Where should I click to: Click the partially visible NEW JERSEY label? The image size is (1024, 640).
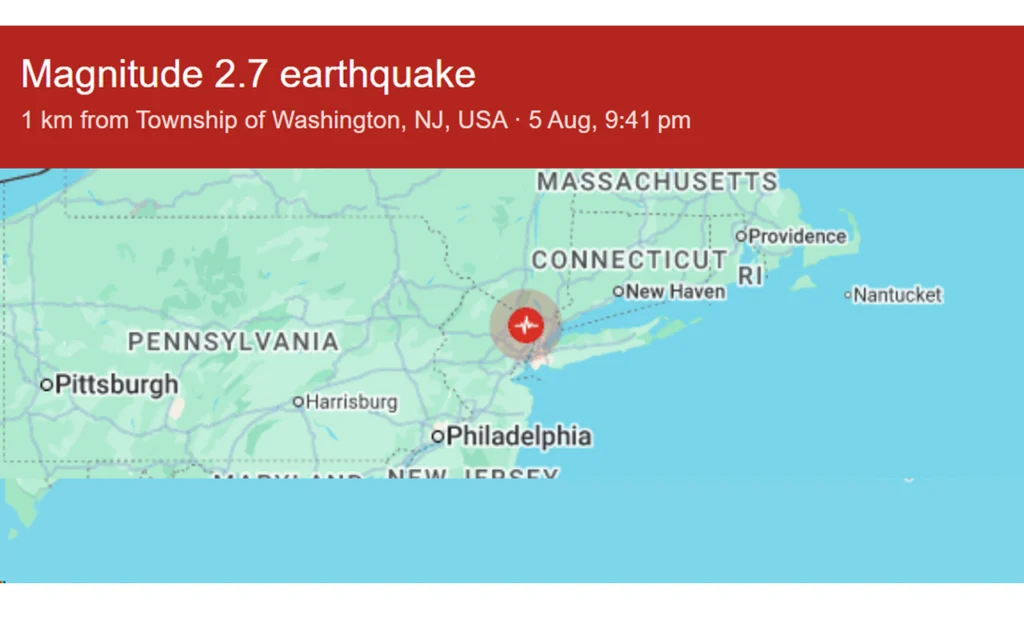pos(473,473)
